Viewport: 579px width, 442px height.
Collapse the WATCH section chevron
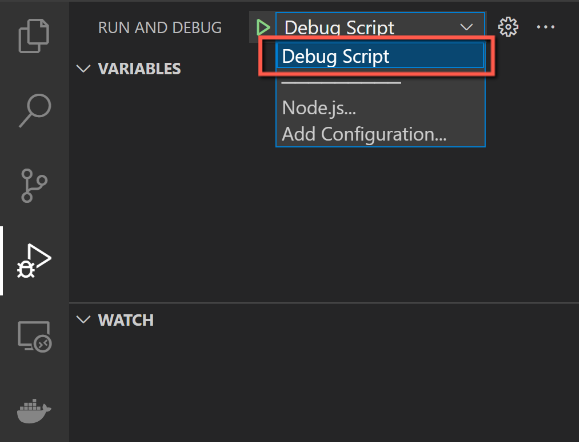(x=83, y=319)
